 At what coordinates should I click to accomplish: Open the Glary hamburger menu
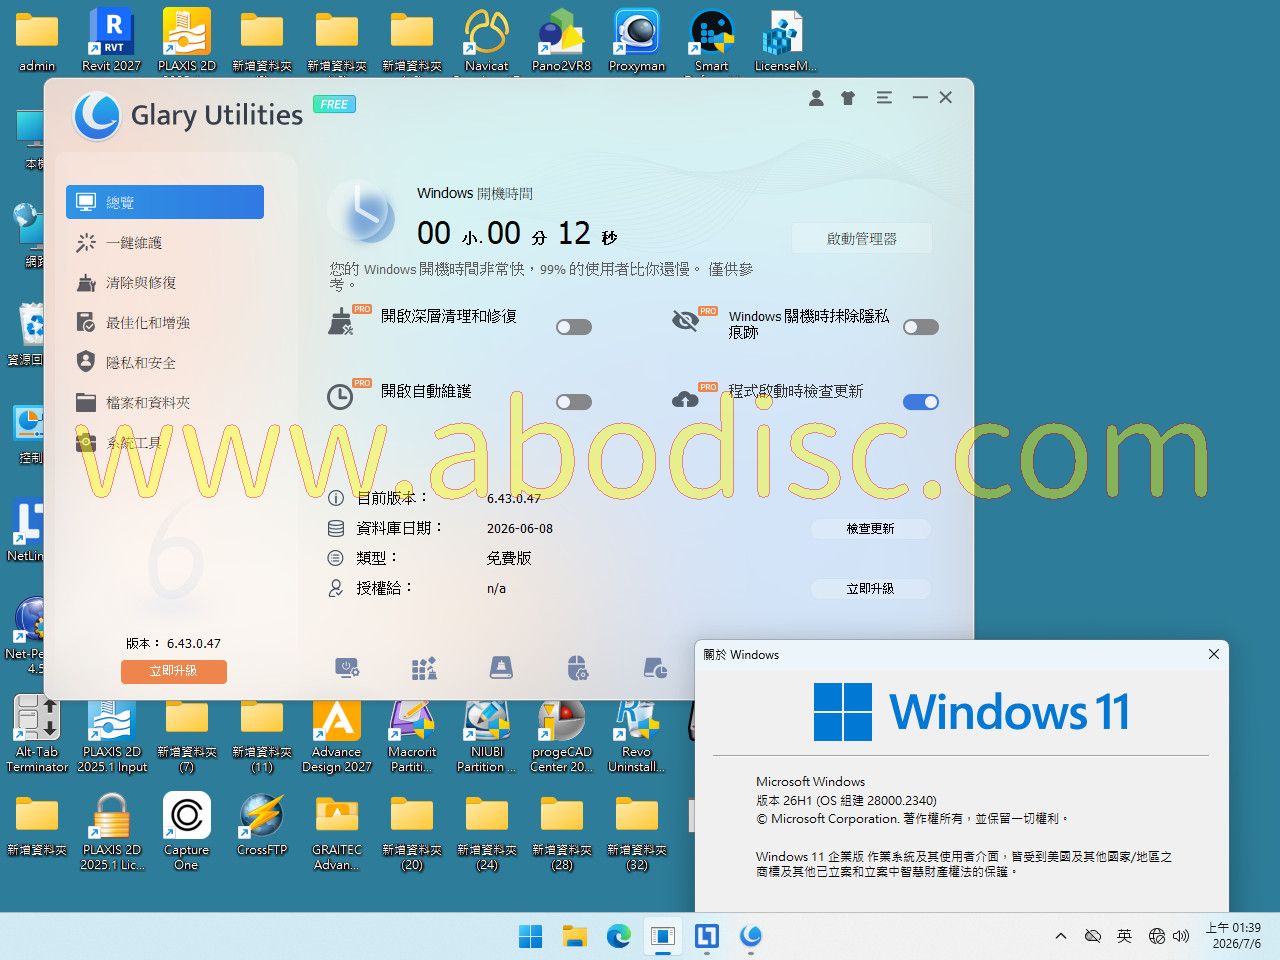(x=884, y=98)
